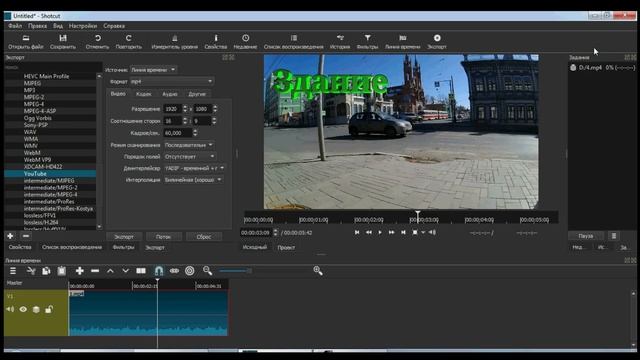
Task: Hide track V1 with eye icon
Action: pyautogui.click(x=23, y=309)
